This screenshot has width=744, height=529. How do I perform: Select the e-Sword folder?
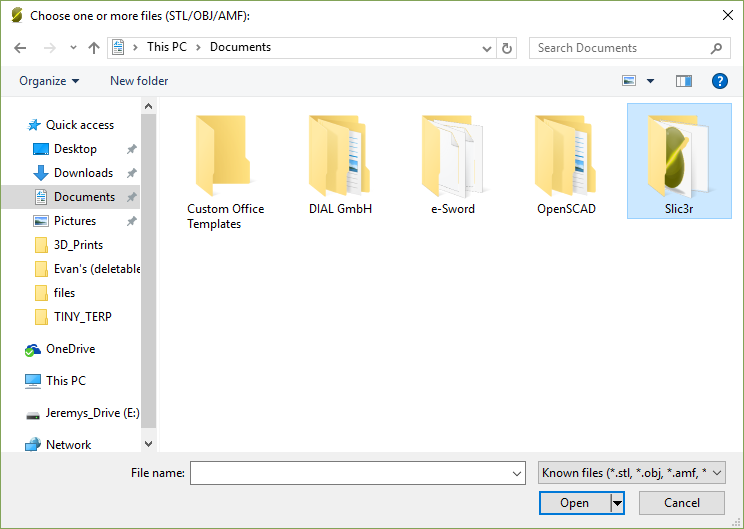(x=452, y=157)
